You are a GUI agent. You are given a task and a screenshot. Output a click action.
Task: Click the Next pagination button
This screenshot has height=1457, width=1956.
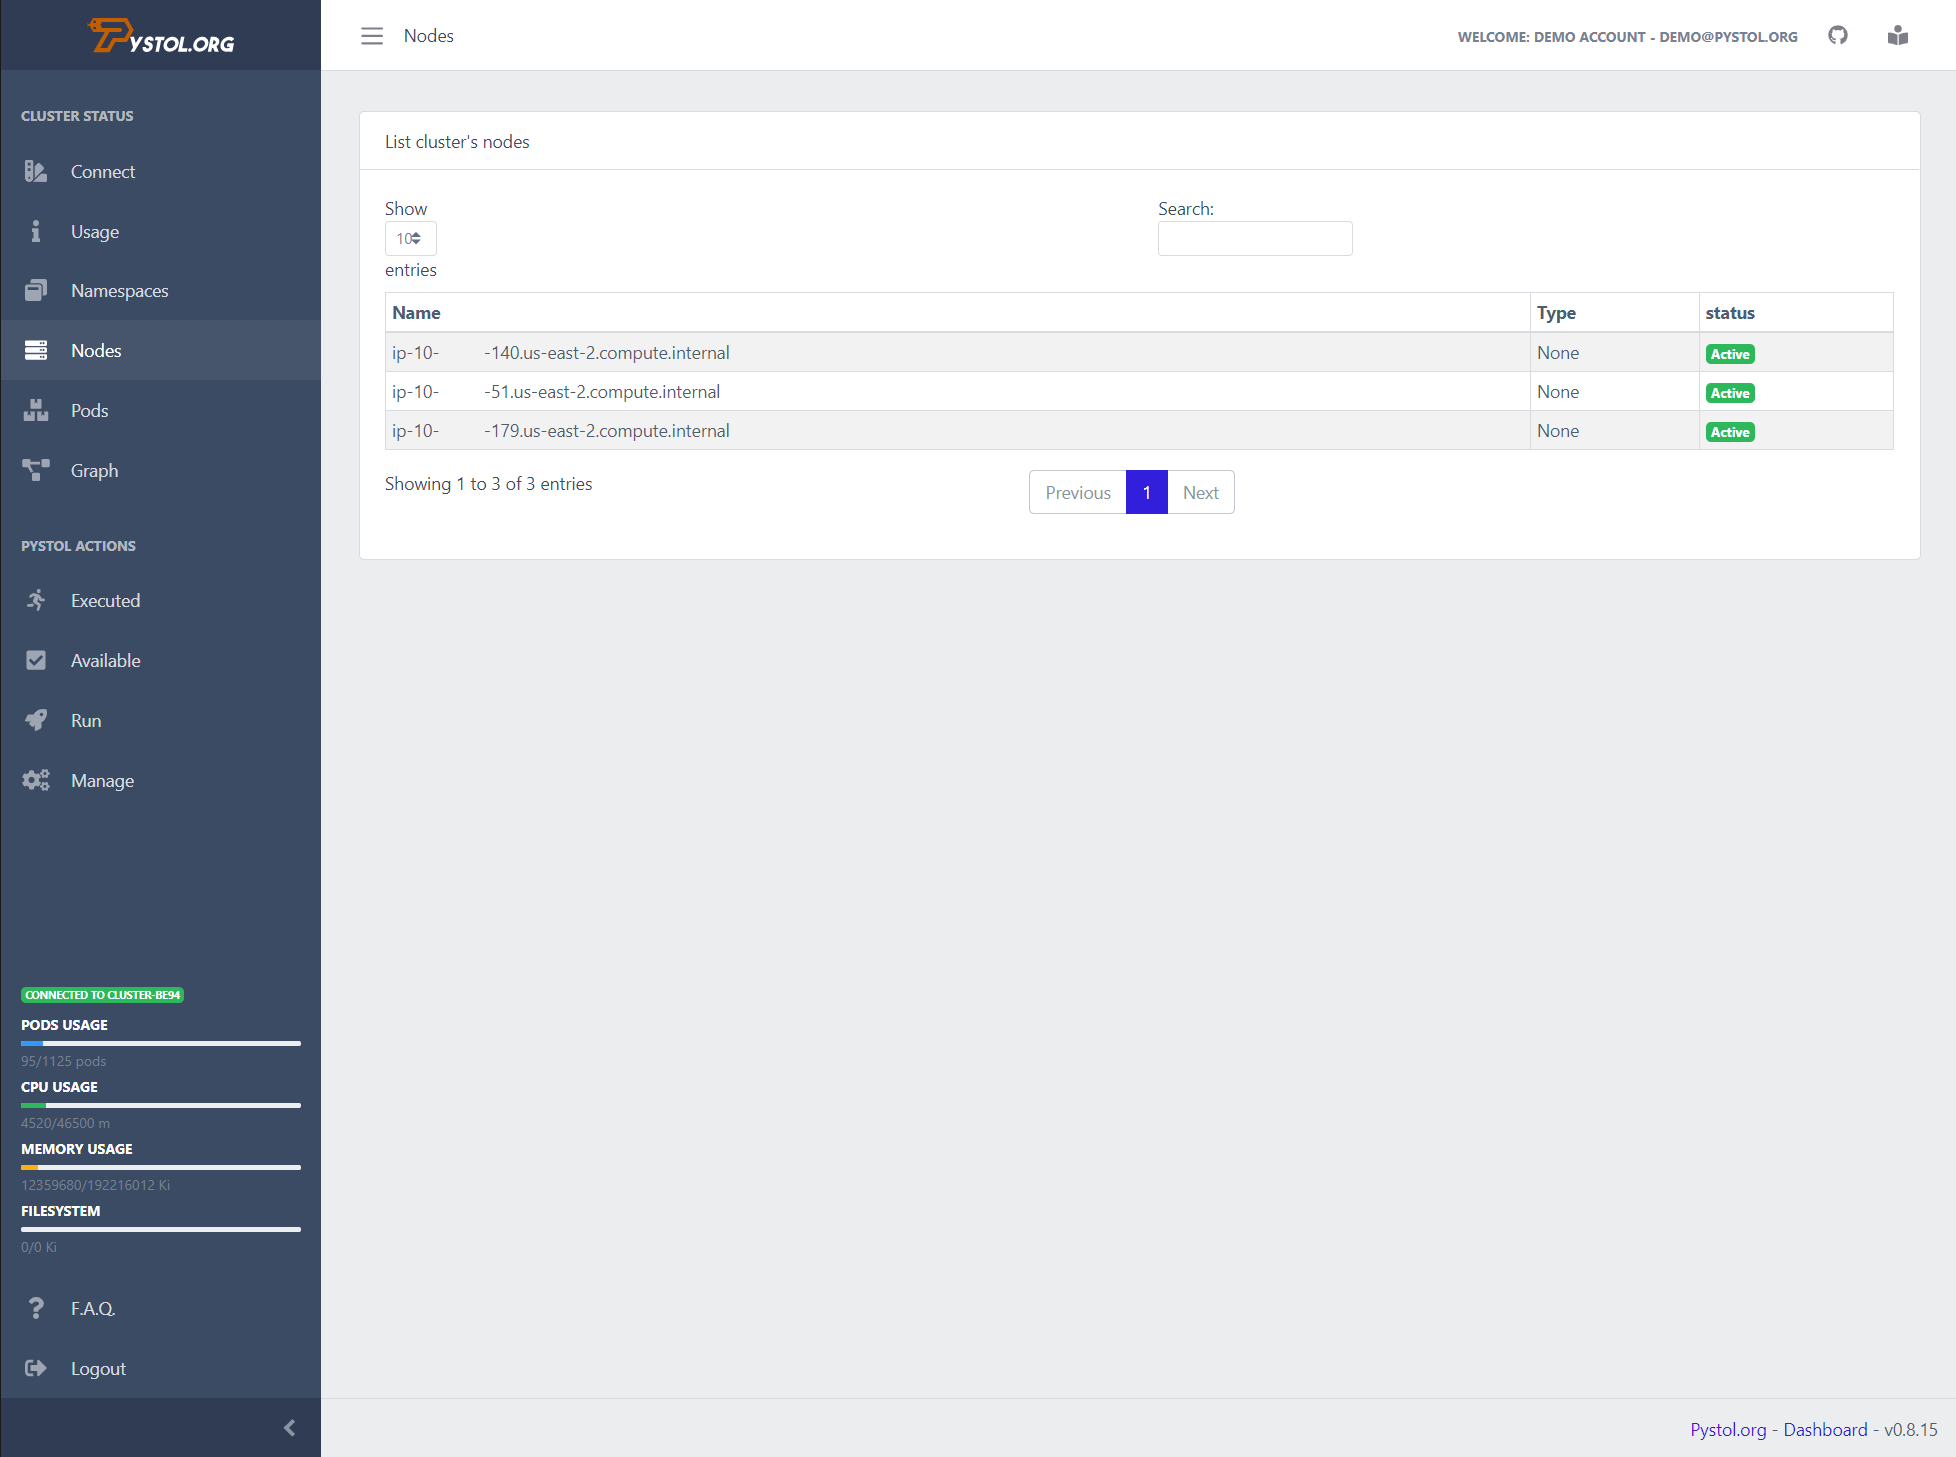point(1200,493)
